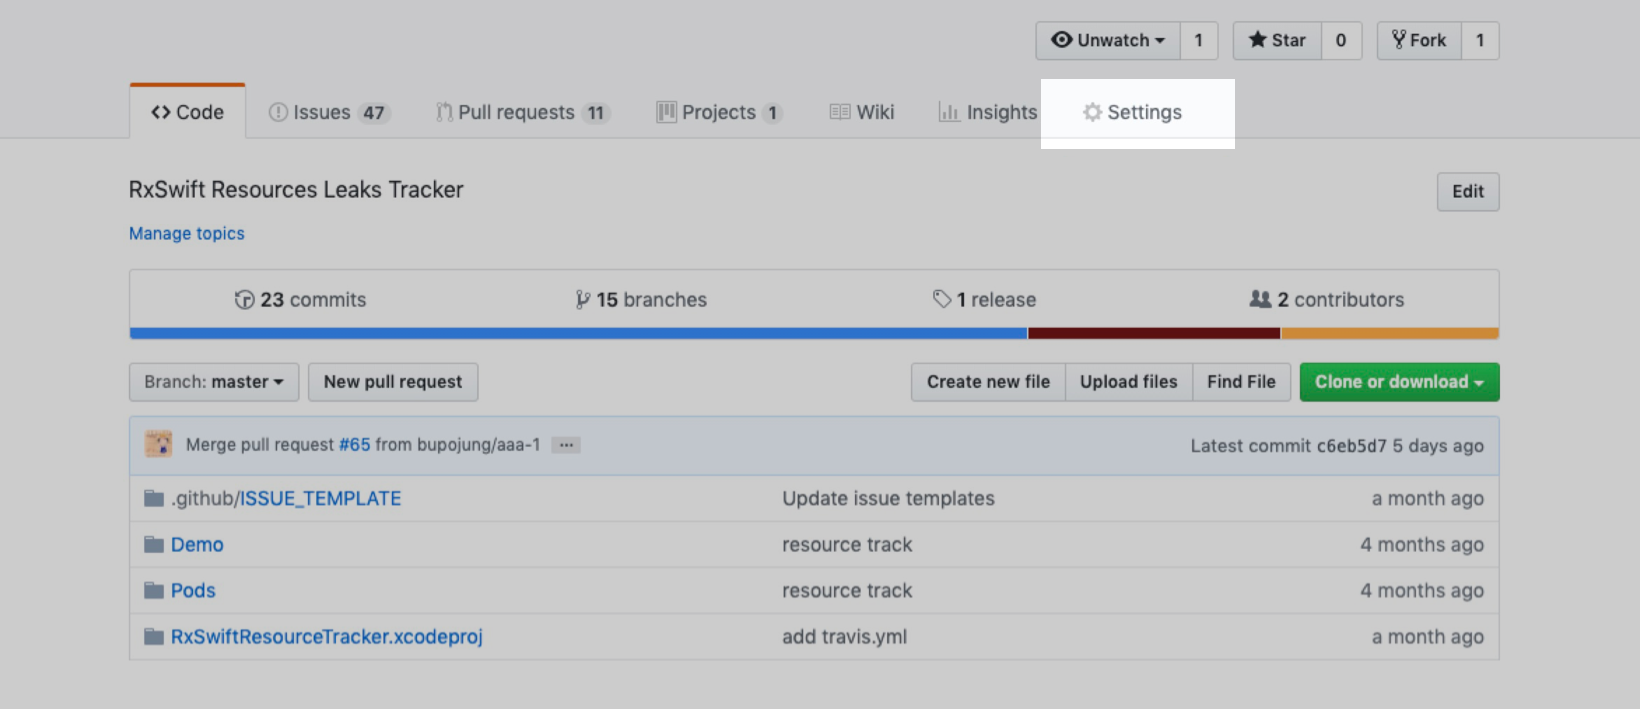The width and height of the screenshot is (1640, 709).
Task: Click the blue language bar segment
Action: [578, 333]
